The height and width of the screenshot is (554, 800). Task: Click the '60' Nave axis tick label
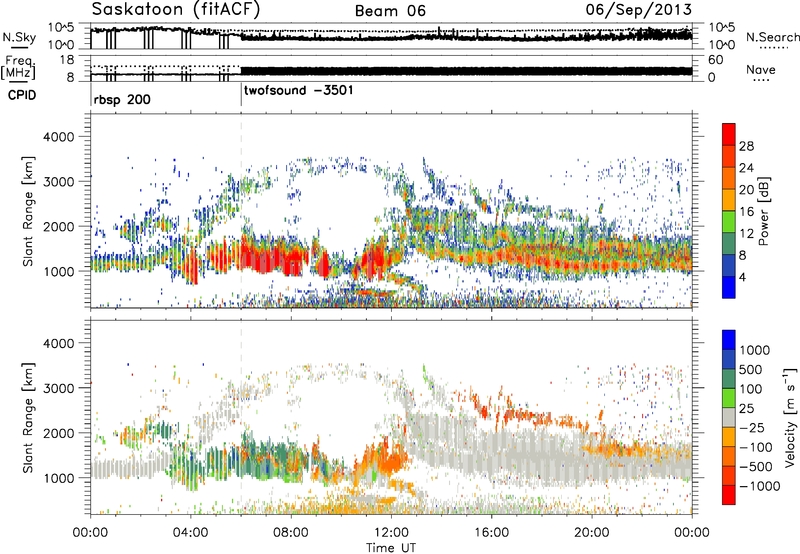pos(716,60)
